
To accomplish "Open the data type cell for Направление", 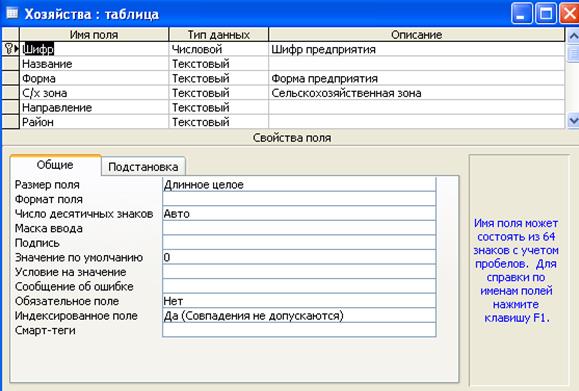I will [x=219, y=107].
